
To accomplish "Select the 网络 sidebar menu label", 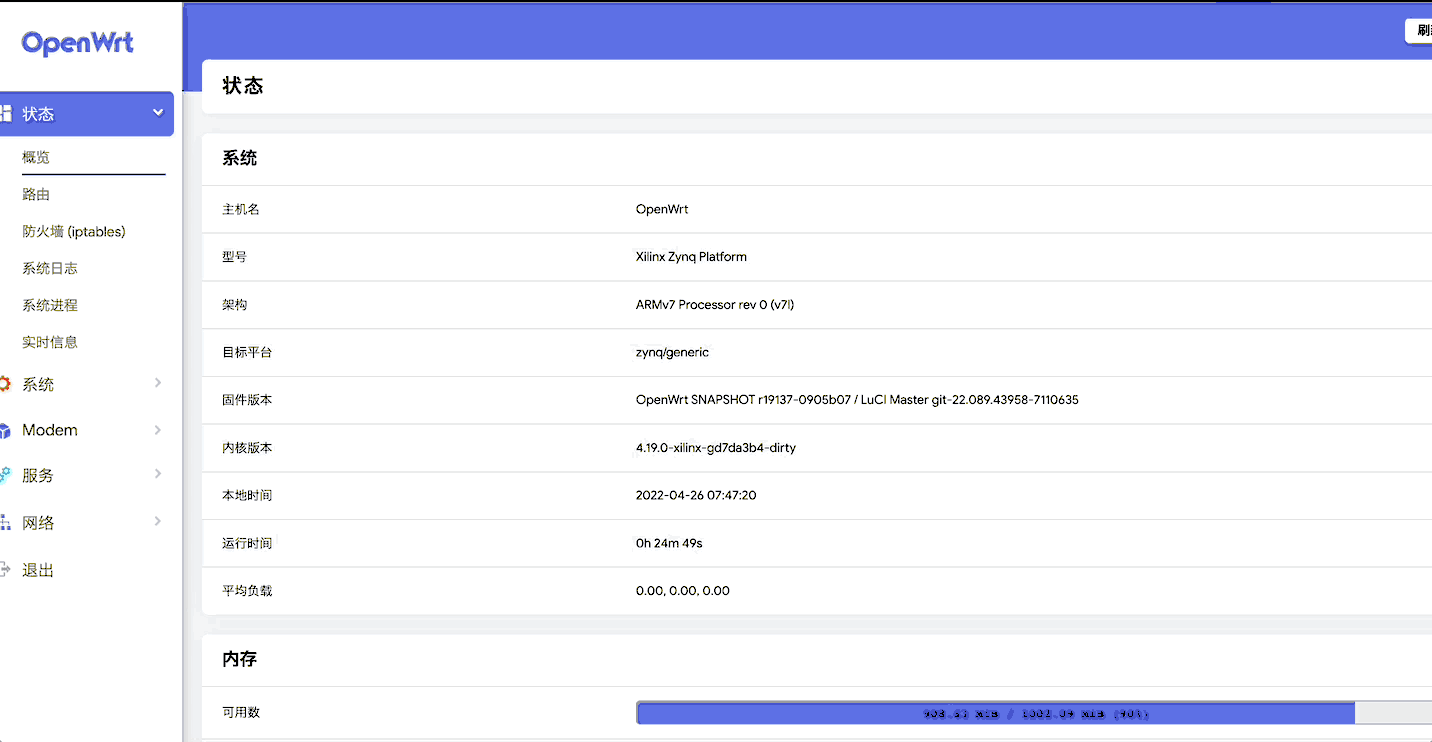I will pyautogui.click(x=38, y=523).
